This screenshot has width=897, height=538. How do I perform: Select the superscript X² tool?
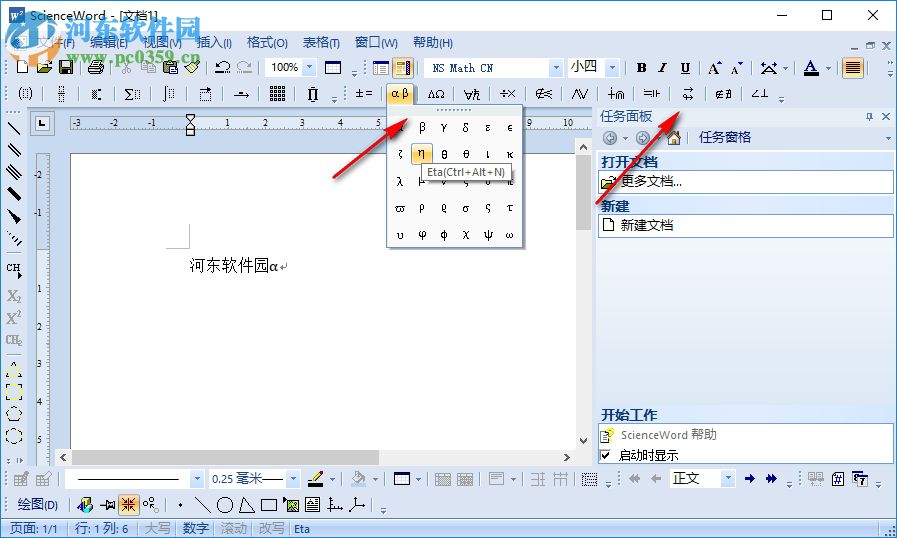(x=14, y=318)
